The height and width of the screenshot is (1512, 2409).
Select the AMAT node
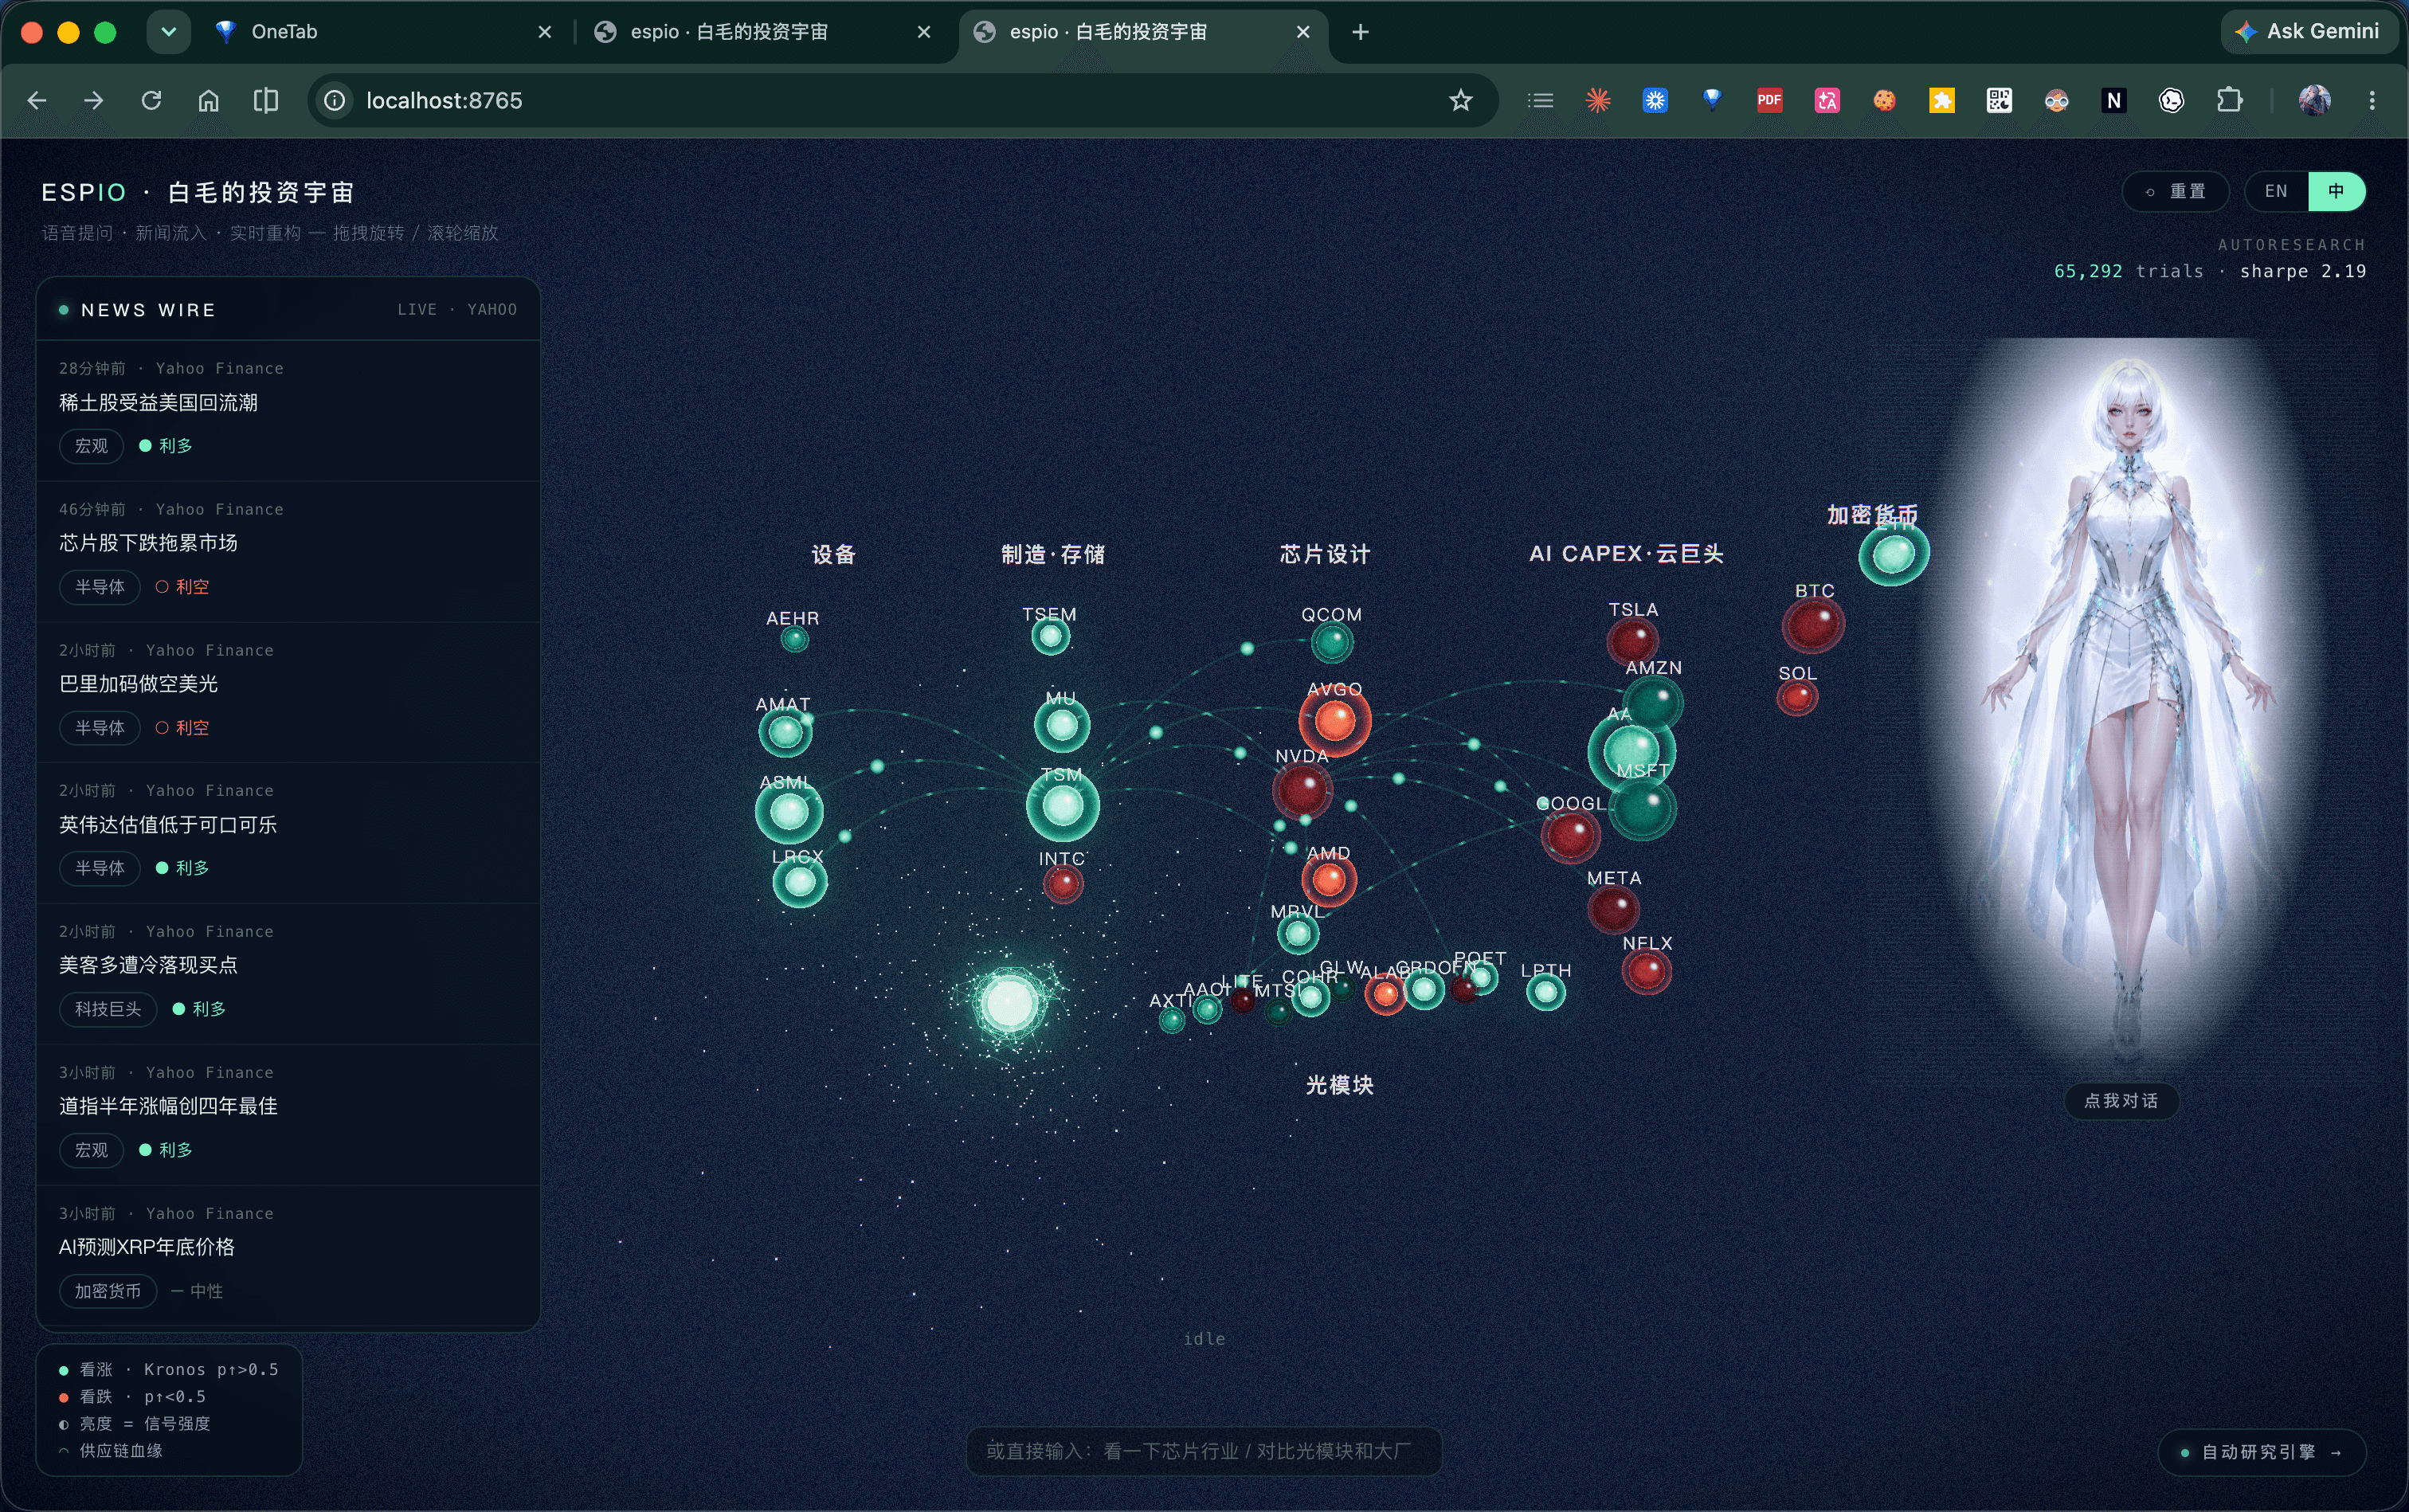point(785,732)
